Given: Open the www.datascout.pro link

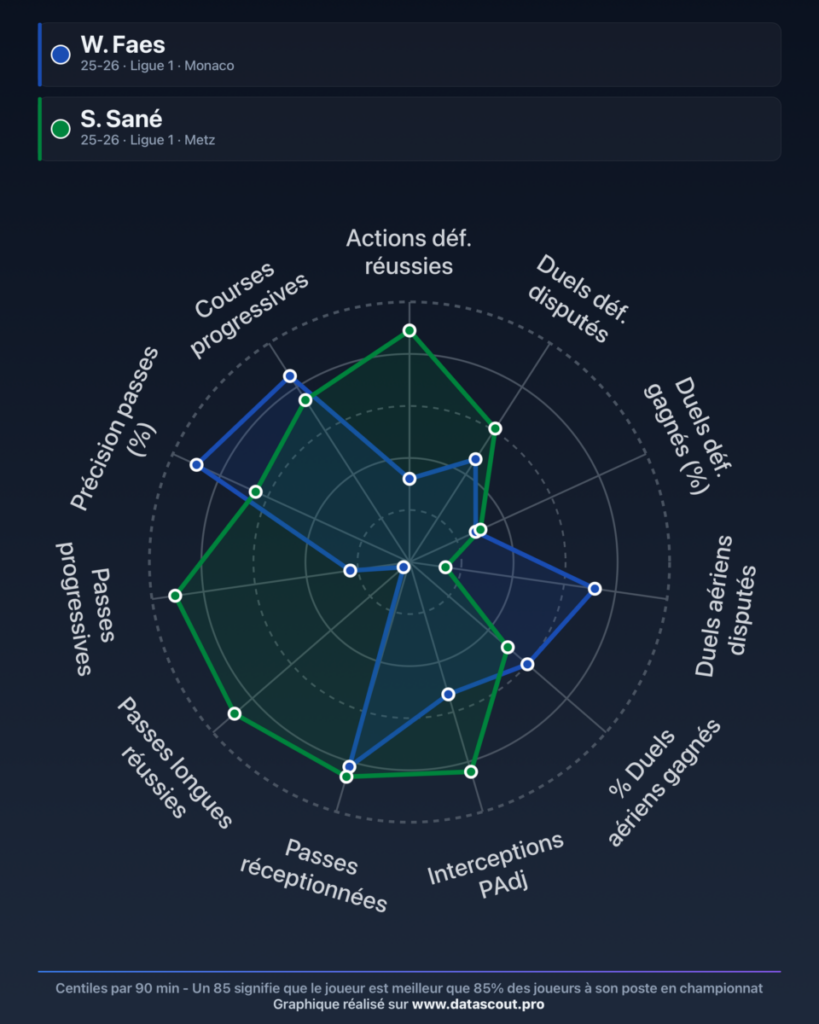Looking at the screenshot, I should [x=478, y=1004].
